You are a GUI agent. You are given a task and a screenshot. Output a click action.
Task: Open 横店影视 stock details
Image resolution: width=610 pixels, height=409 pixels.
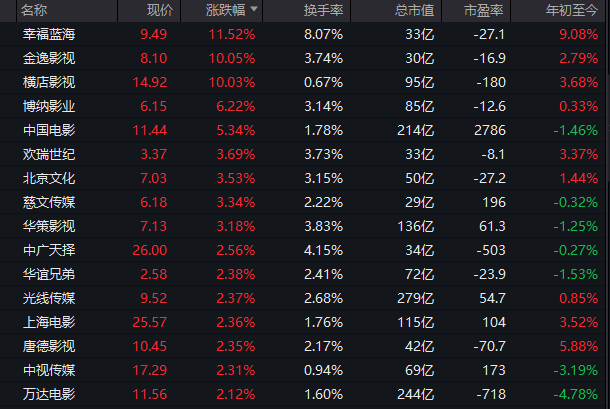[x=49, y=82]
